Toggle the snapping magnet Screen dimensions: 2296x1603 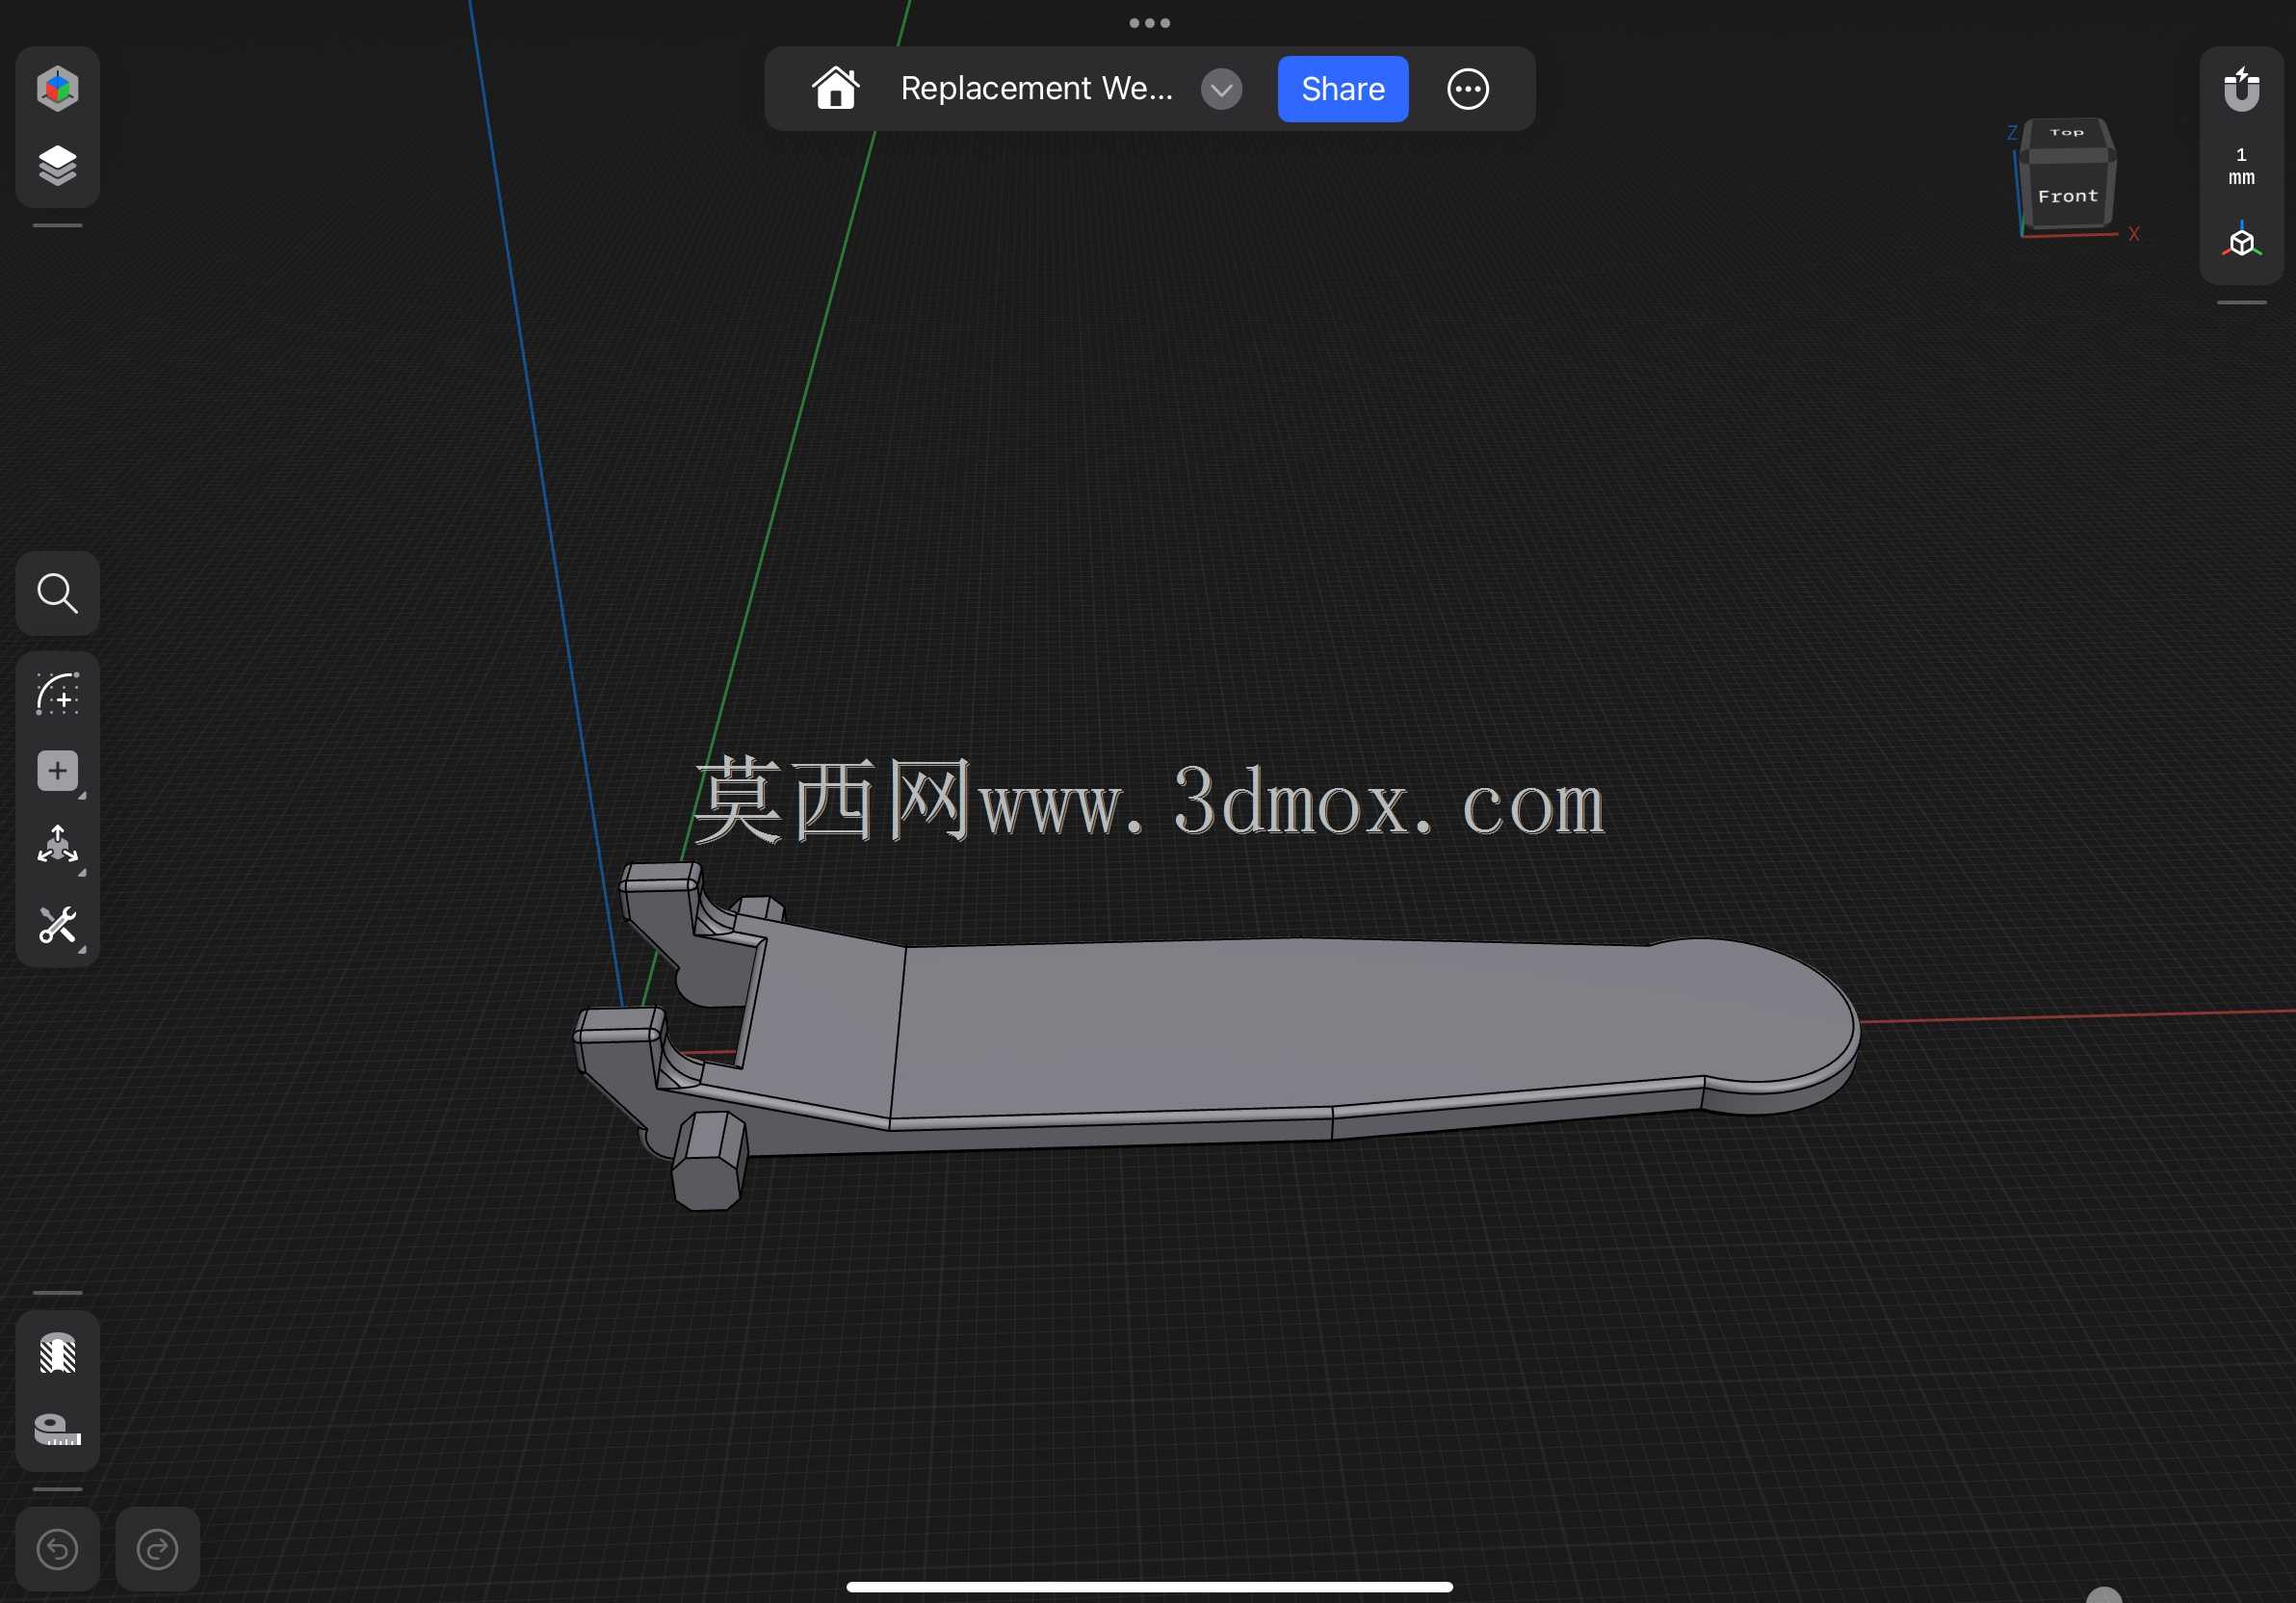[x=2241, y=89]
